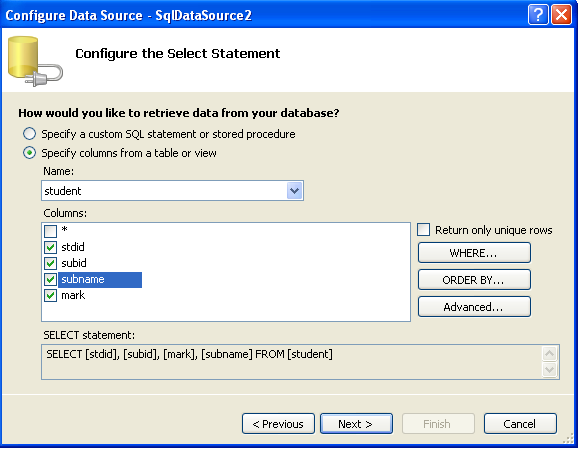Uncheck the subid column checkbox
The width and height of the screenshot is (579, 449).
pos(50,263)
